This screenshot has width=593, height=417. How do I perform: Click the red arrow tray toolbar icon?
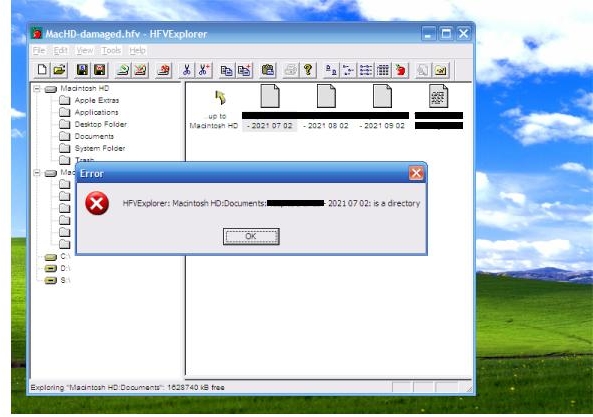[163, 70]
